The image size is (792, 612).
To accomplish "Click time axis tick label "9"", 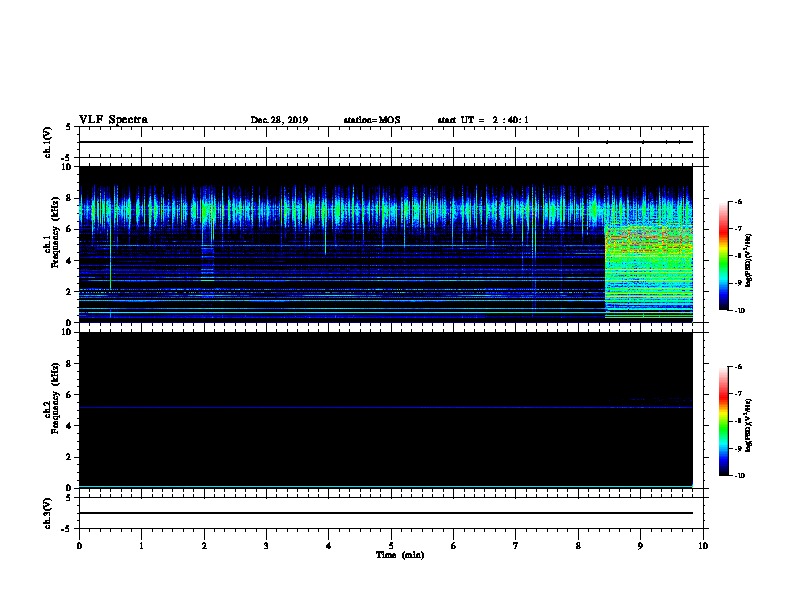I will coord(640,546).
